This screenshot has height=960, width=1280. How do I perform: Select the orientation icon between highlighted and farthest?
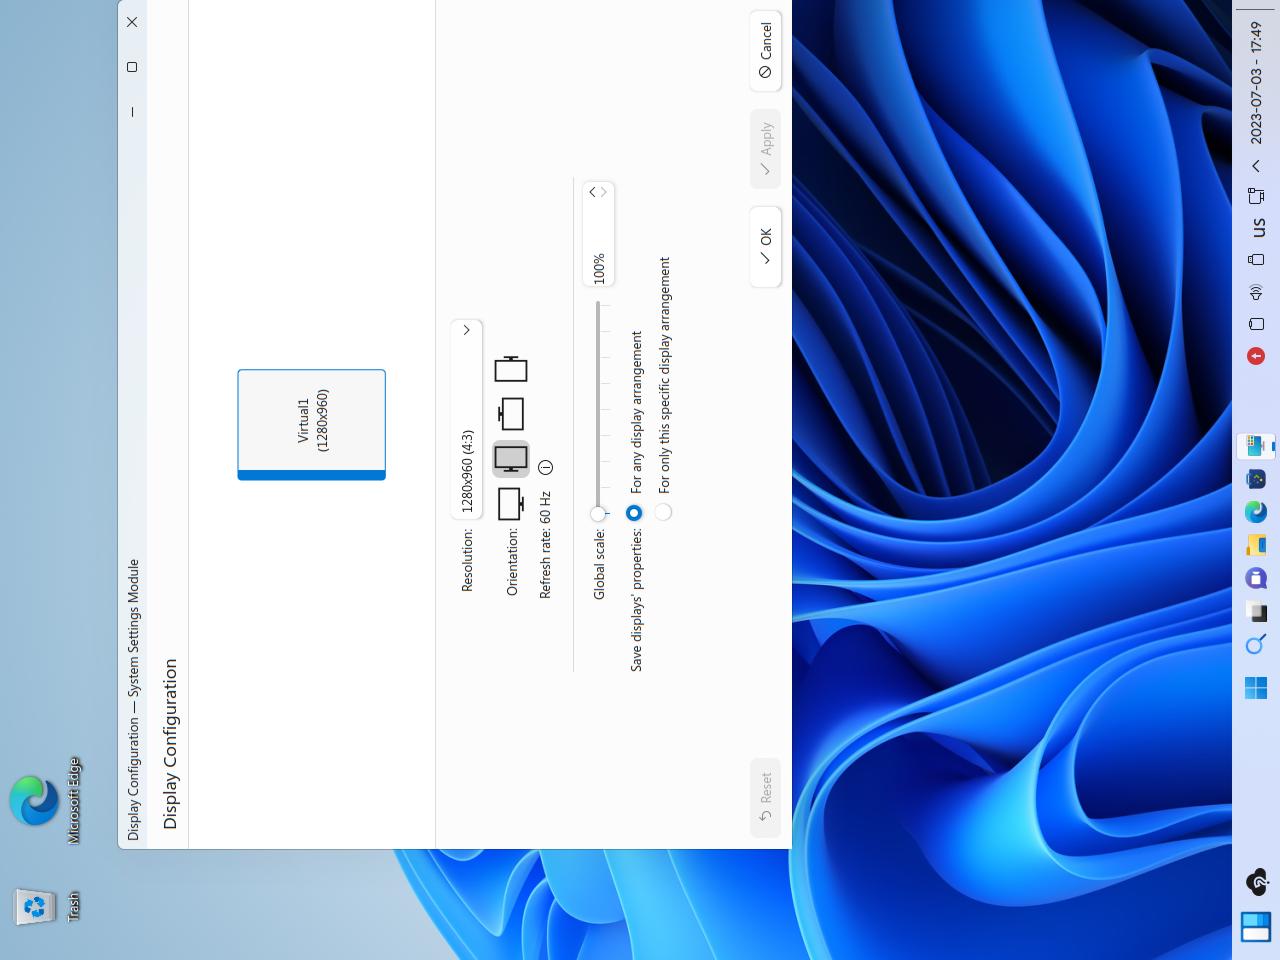tap(511, 414)
